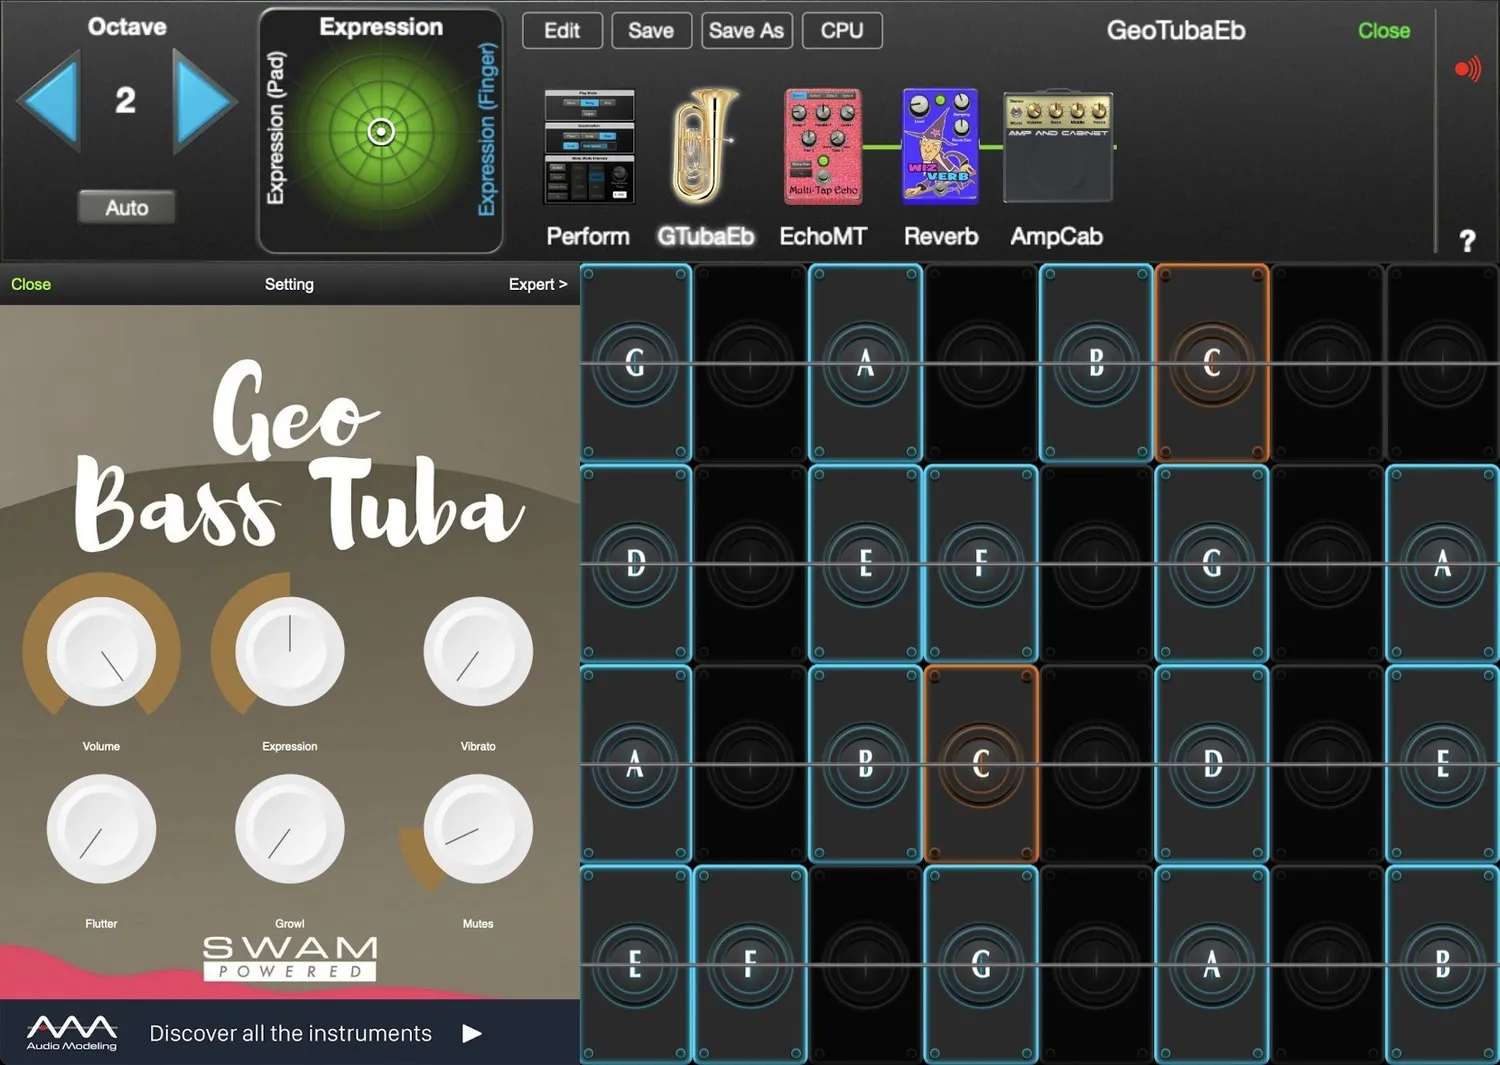Click the SWAM Powered logo
This screenshot has width=1500, height=1065.
[290, 958]
